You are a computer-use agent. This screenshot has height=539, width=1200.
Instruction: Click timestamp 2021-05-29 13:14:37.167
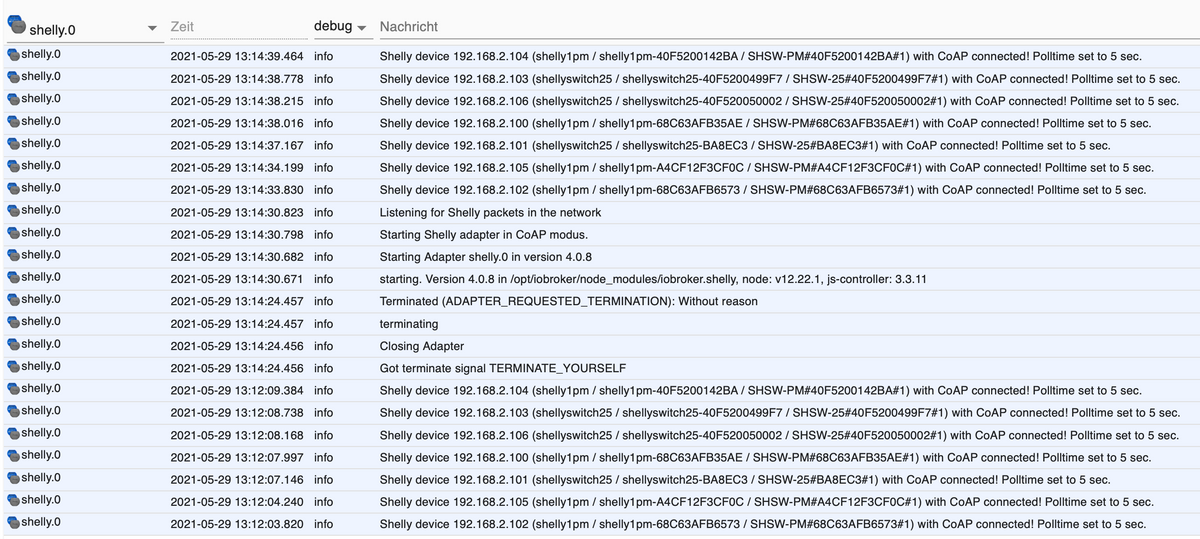(236, 145)
